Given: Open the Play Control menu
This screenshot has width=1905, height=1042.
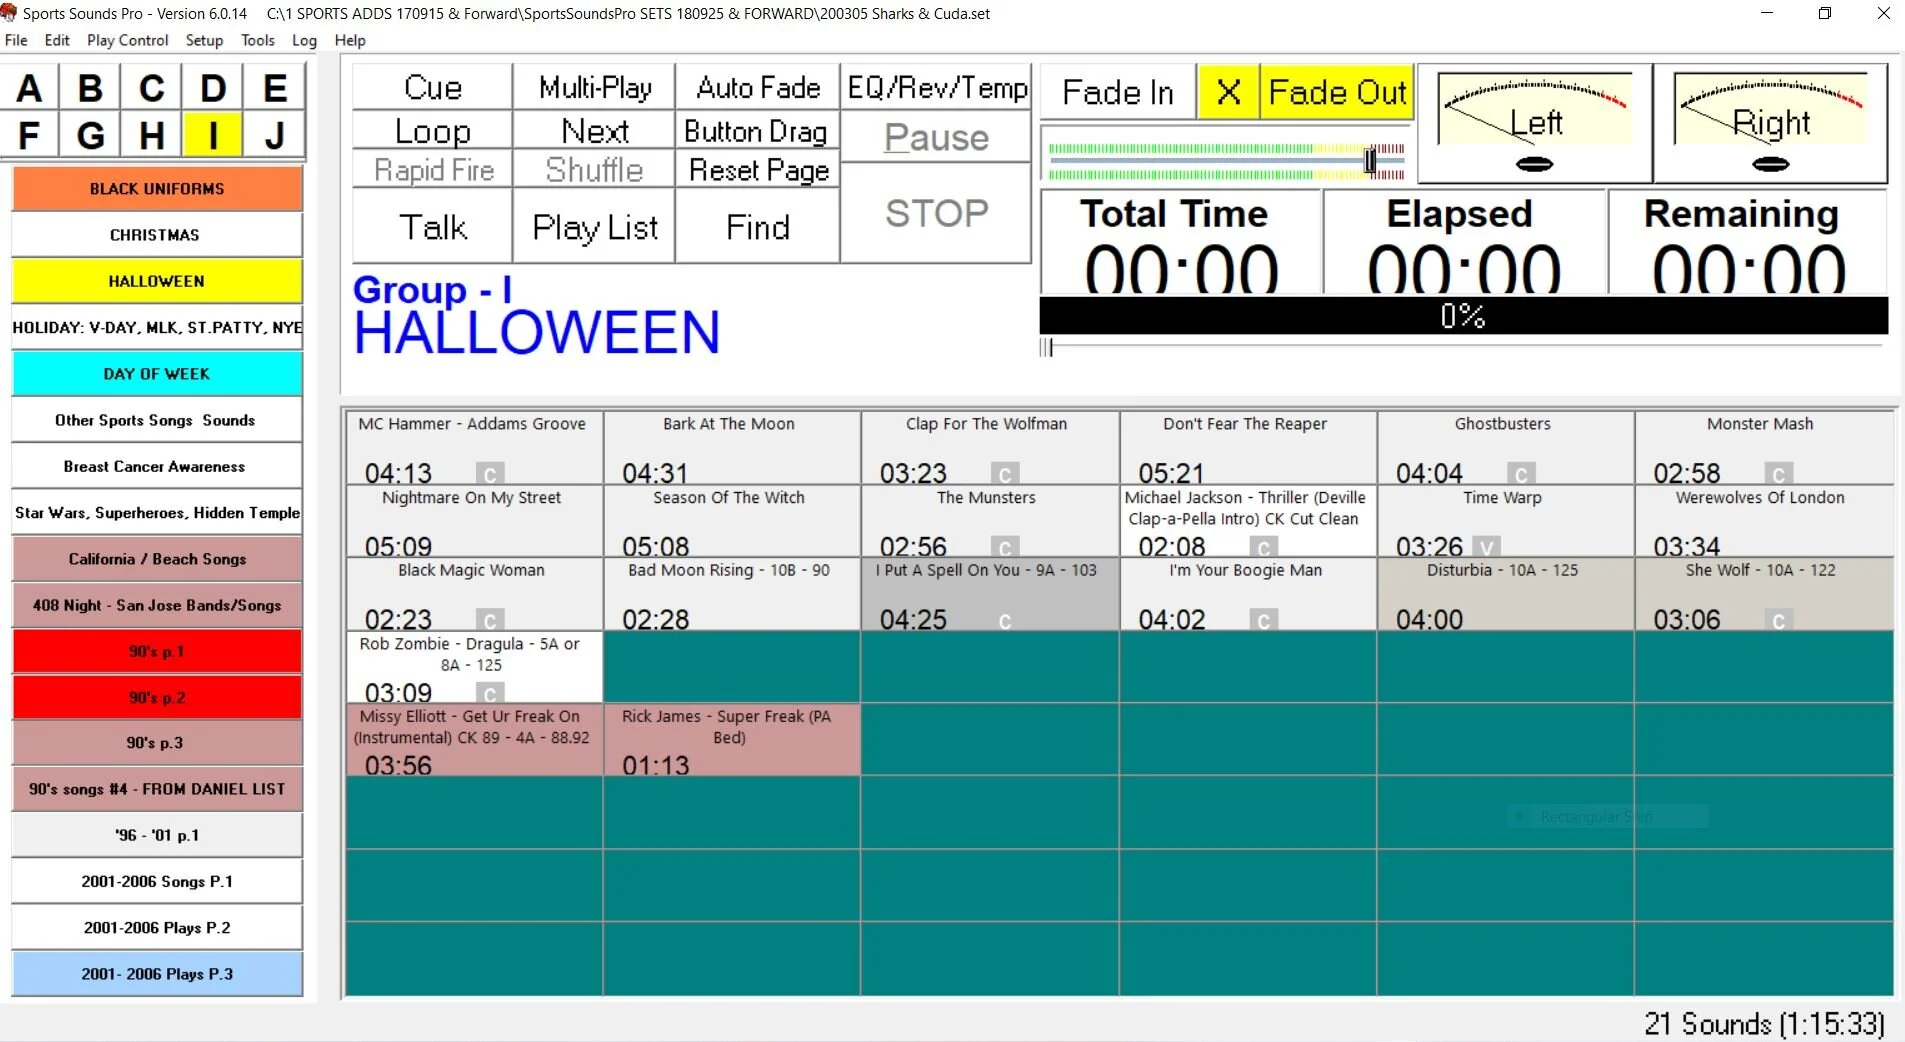Looking at the screenshot, I should click(127, 40).
